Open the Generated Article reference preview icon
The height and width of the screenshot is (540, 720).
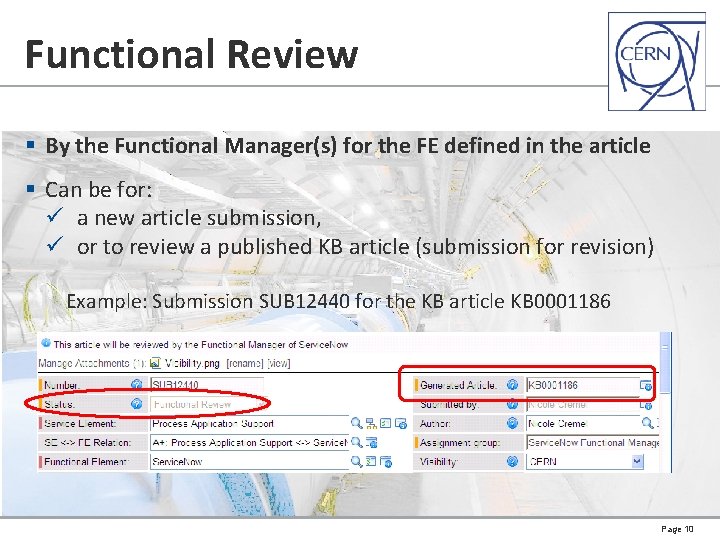646,385
